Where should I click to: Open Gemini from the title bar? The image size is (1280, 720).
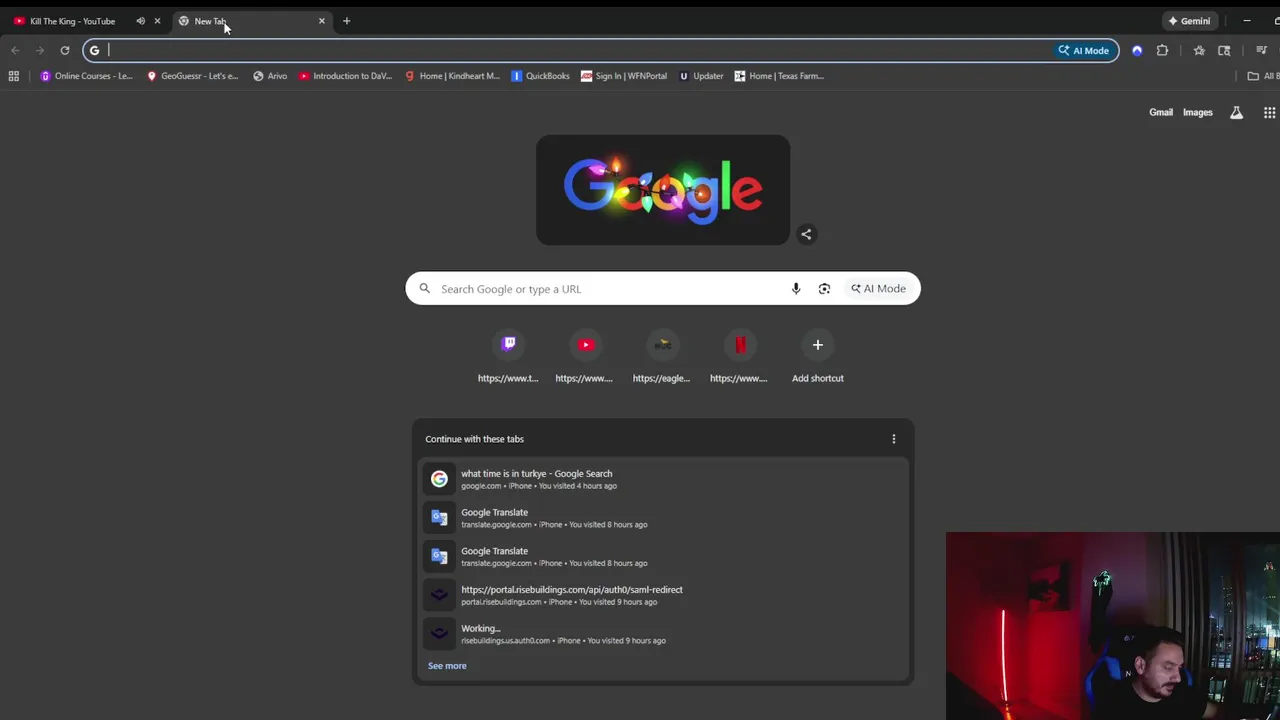(x=1189, y=21)
